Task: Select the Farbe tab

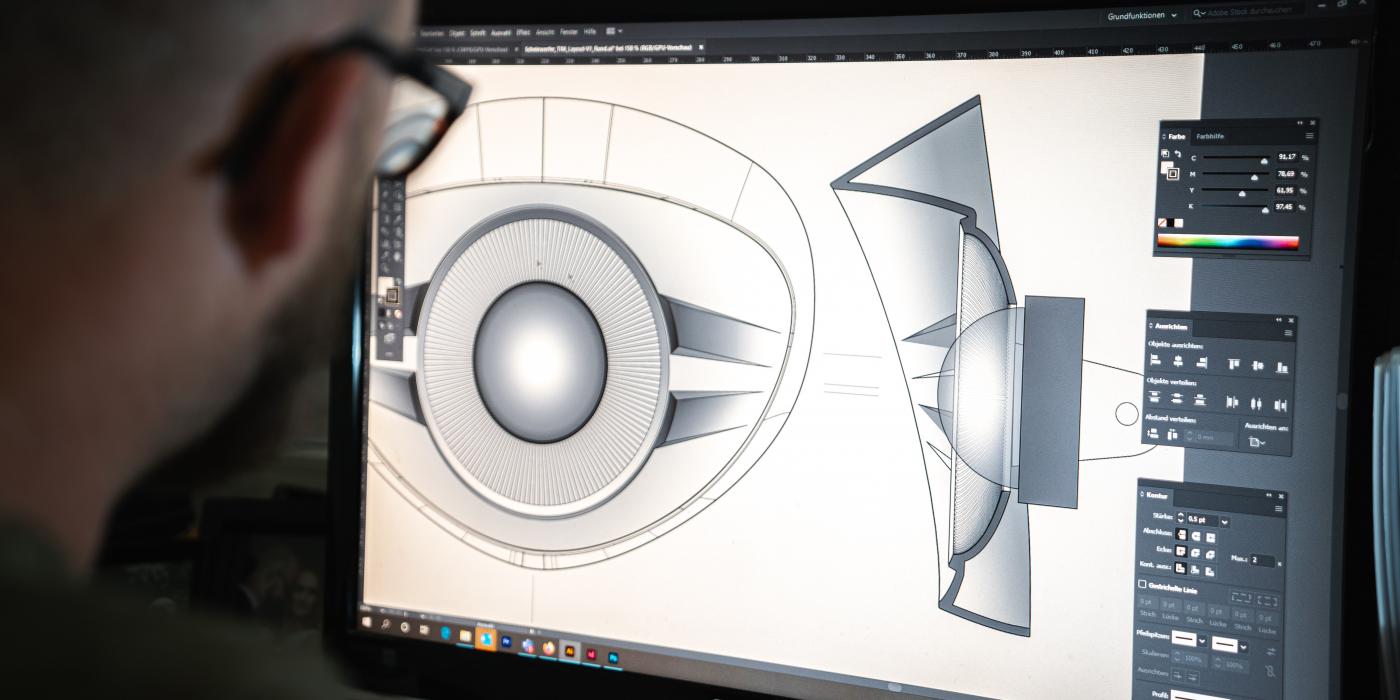Action: (1177, 137)
